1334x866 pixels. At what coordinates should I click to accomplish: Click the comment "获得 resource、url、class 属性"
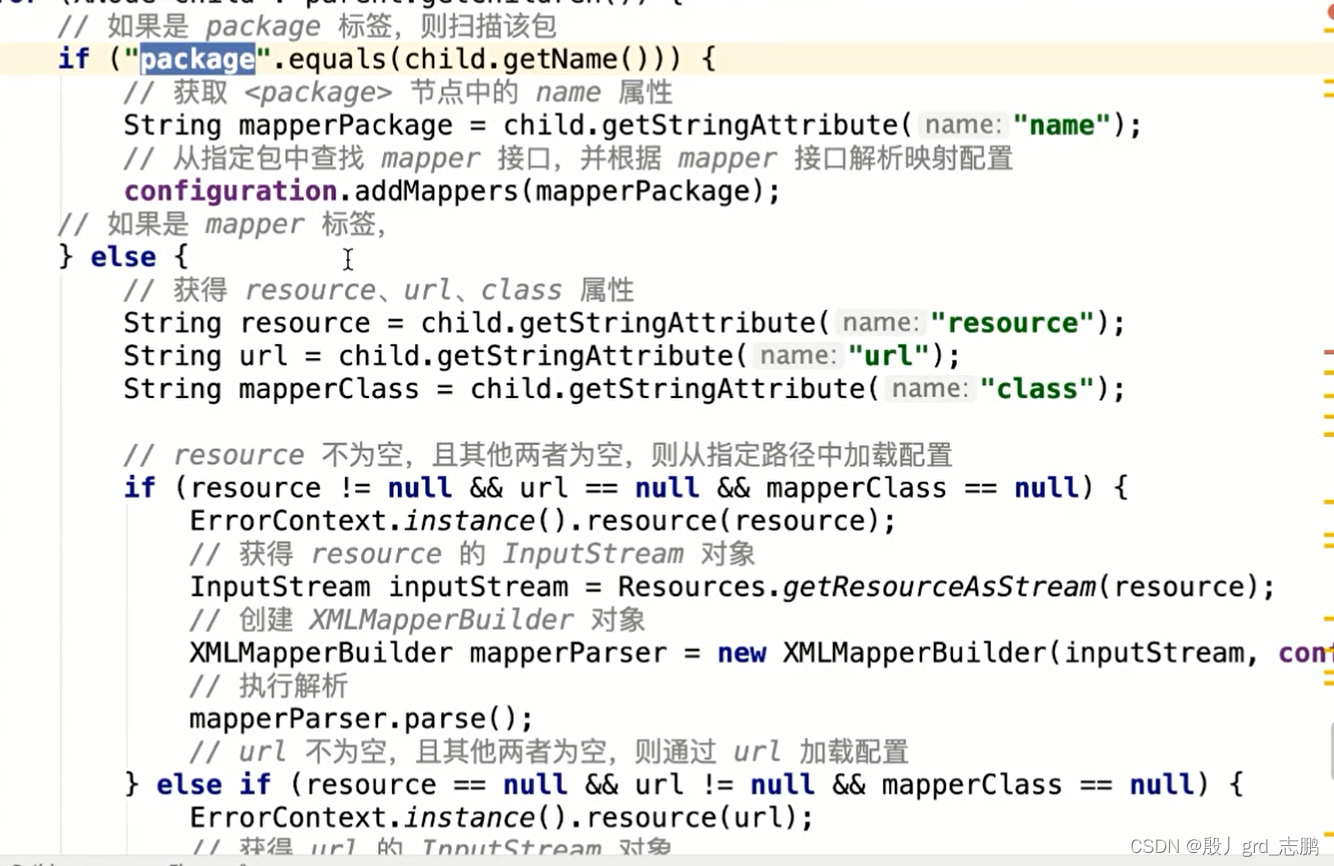click(379, 290)
